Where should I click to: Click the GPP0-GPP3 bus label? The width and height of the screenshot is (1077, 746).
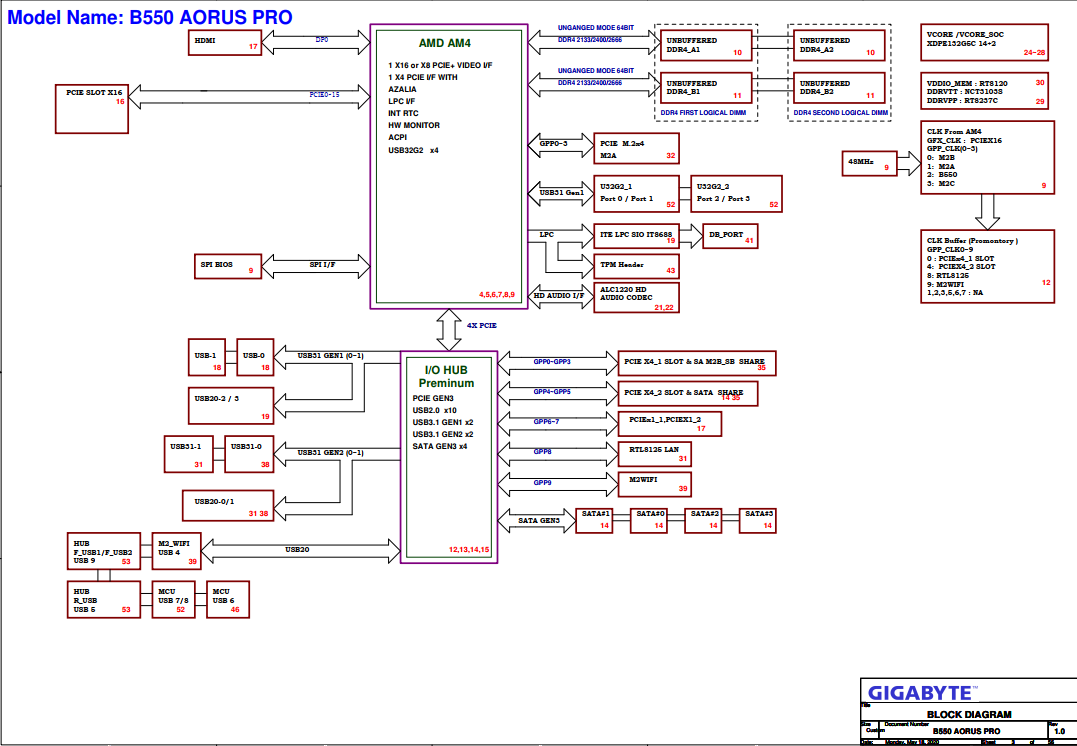552,361
